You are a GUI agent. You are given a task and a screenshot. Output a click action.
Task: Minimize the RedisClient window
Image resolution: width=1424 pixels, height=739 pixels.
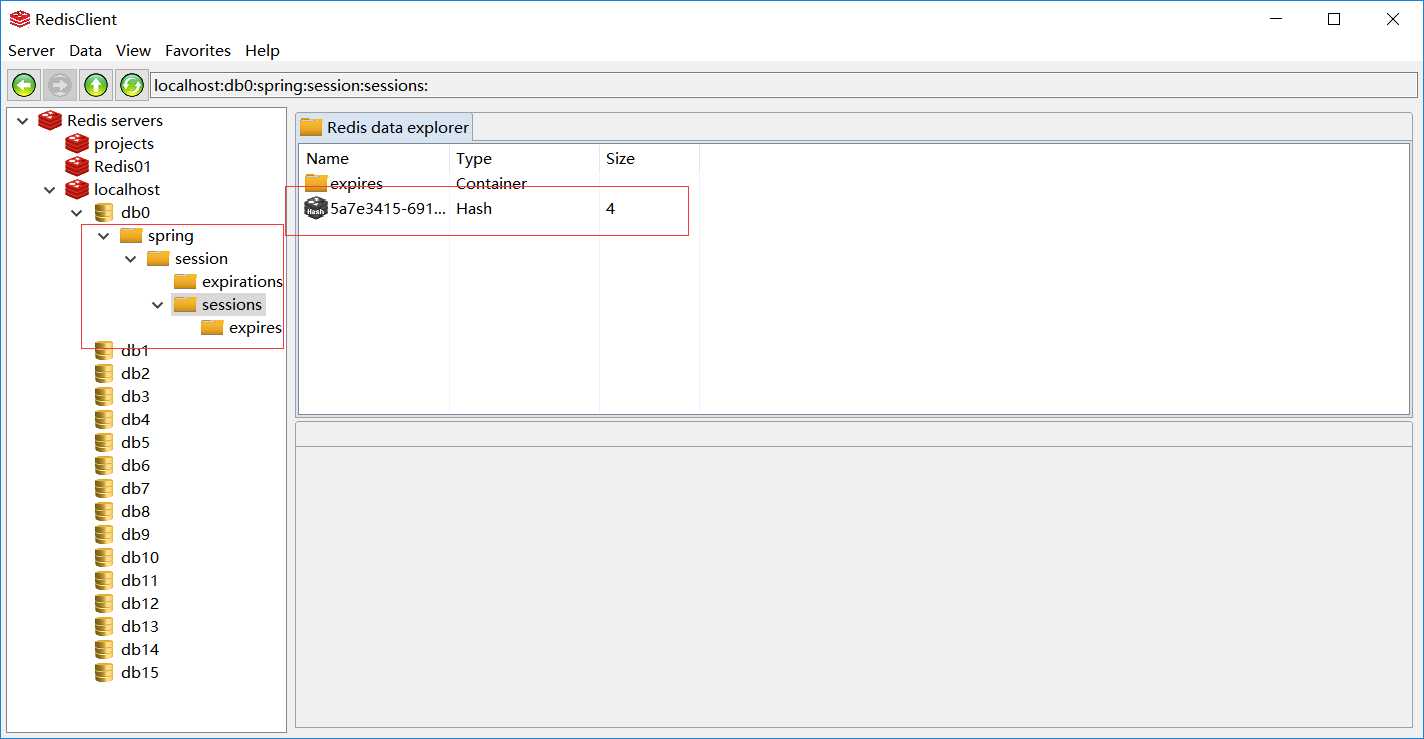click(x=1275, y=19)
